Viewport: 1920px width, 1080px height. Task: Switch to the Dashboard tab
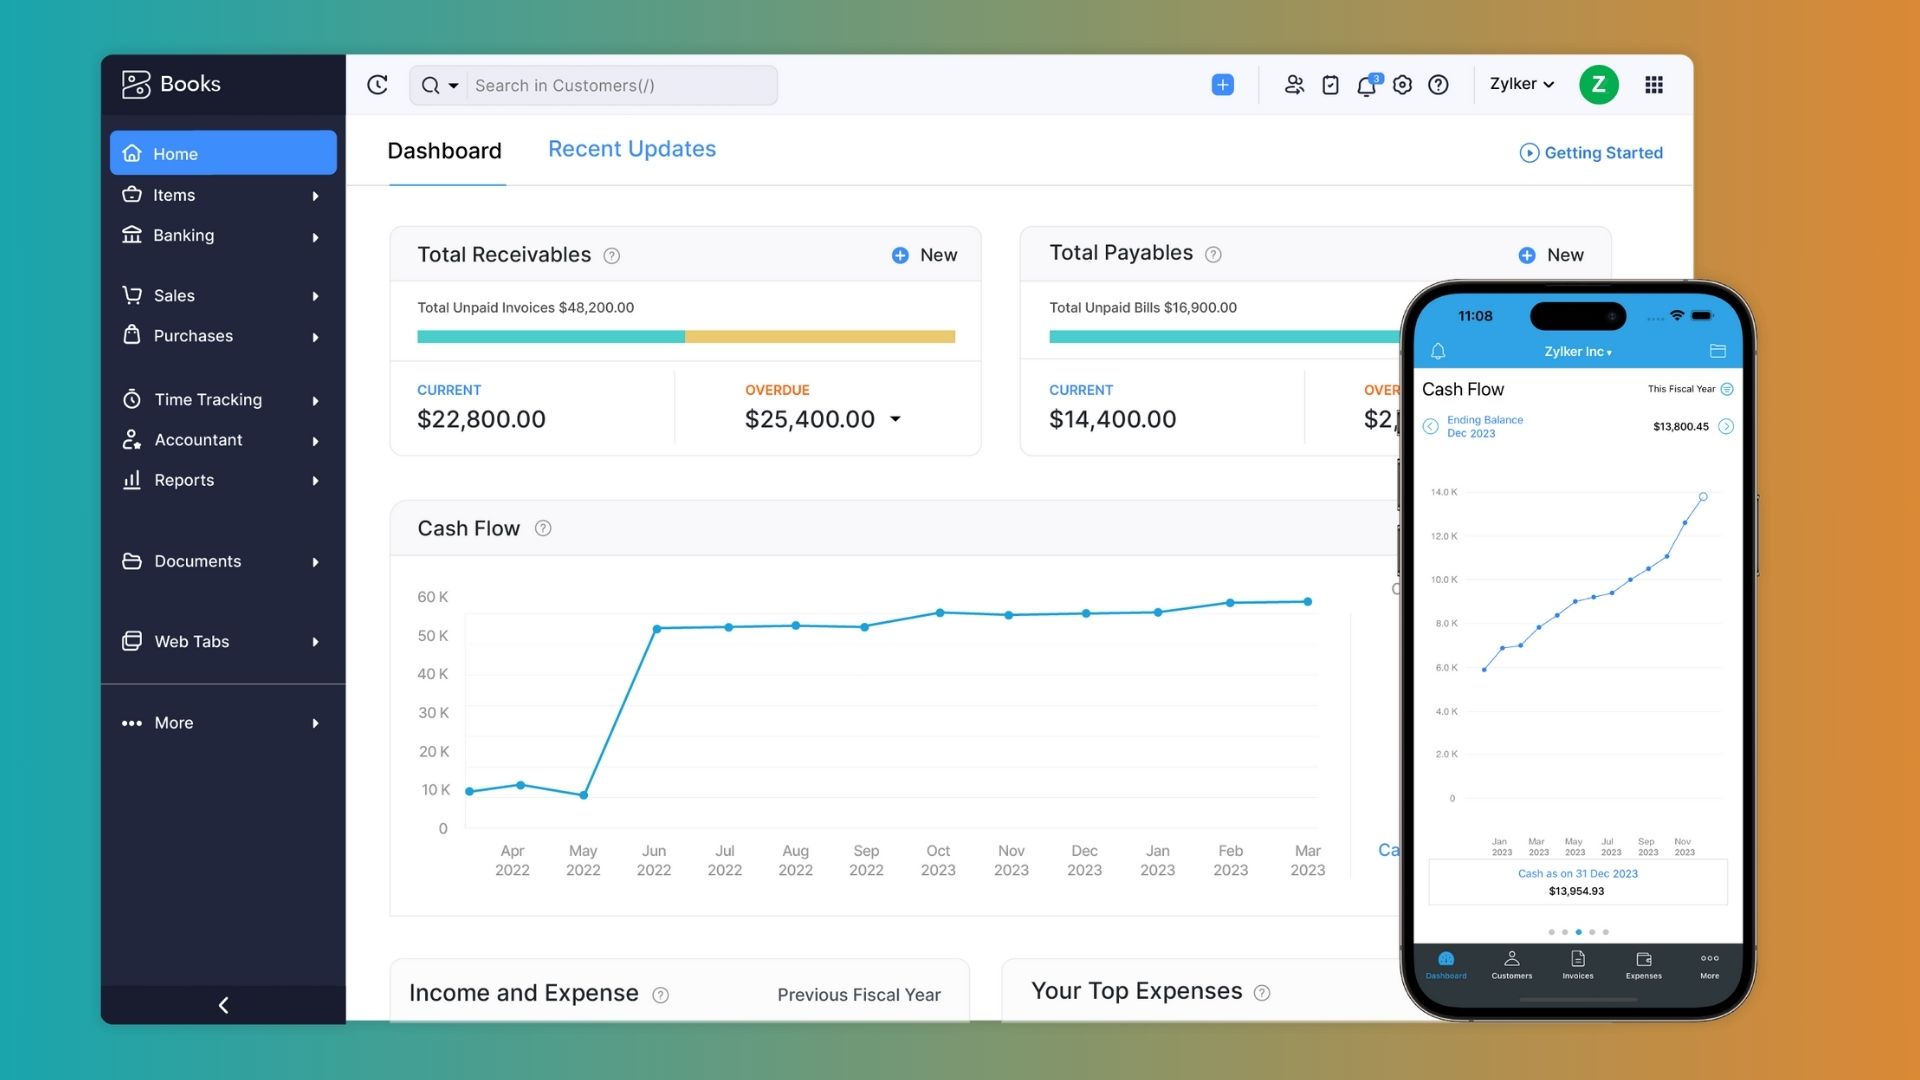[x=445, y=151]
